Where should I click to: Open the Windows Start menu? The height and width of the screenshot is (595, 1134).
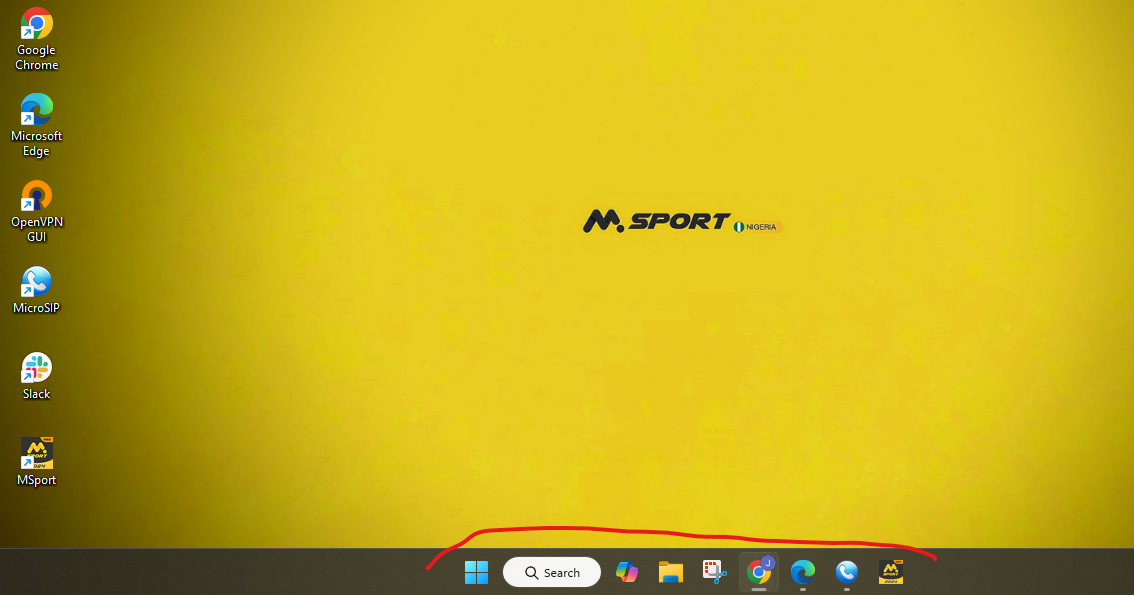477,573
